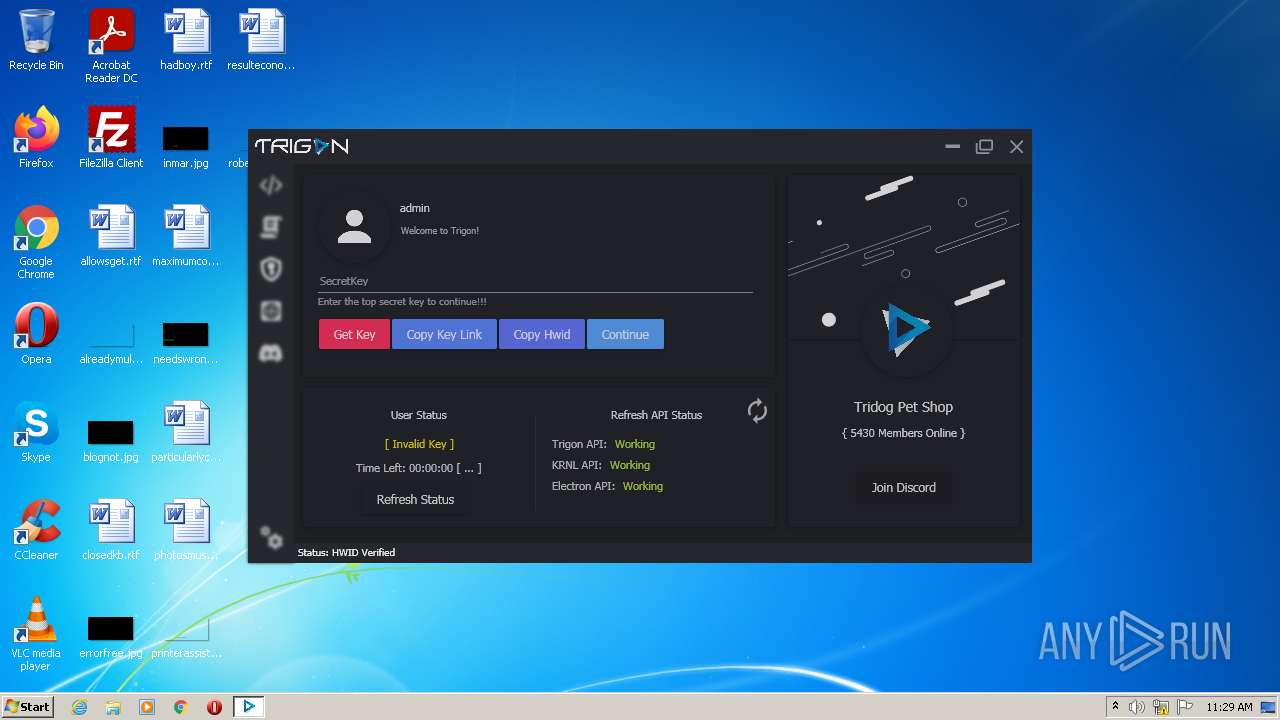Click the 5430 Members Online text
1280x720 pixels.
tap(903, 433)
